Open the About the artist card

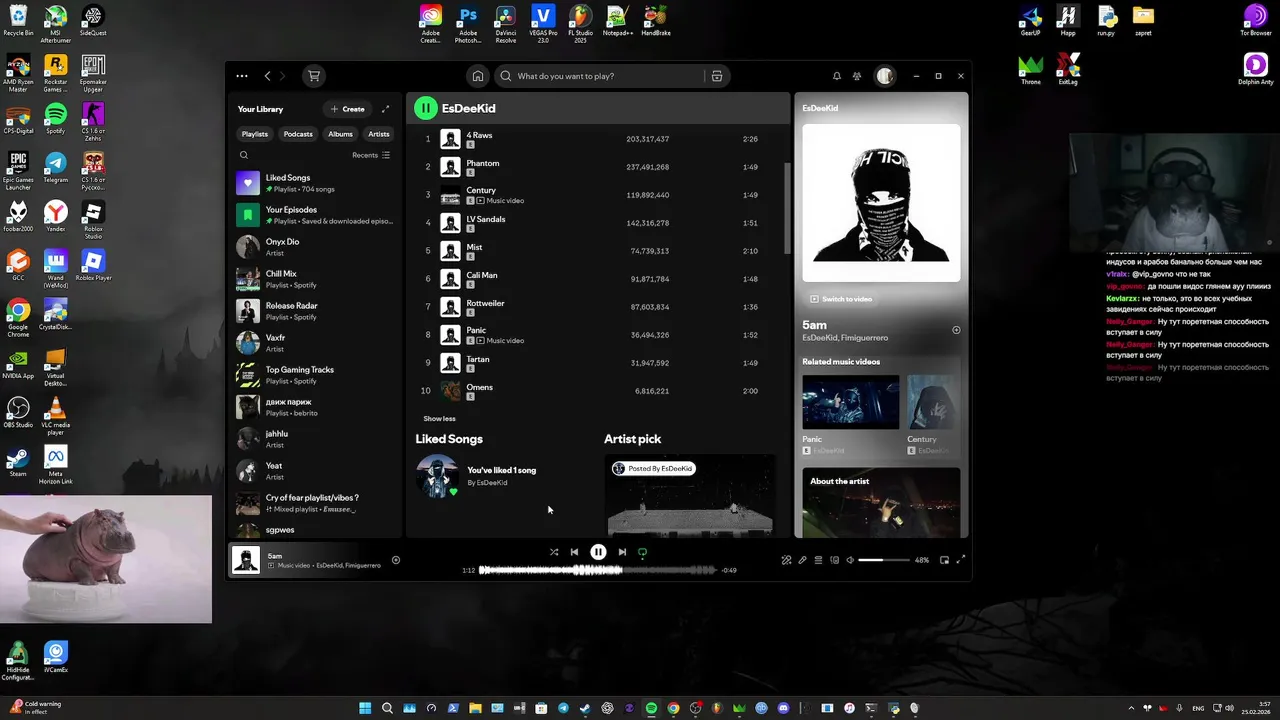click(881, 502)
